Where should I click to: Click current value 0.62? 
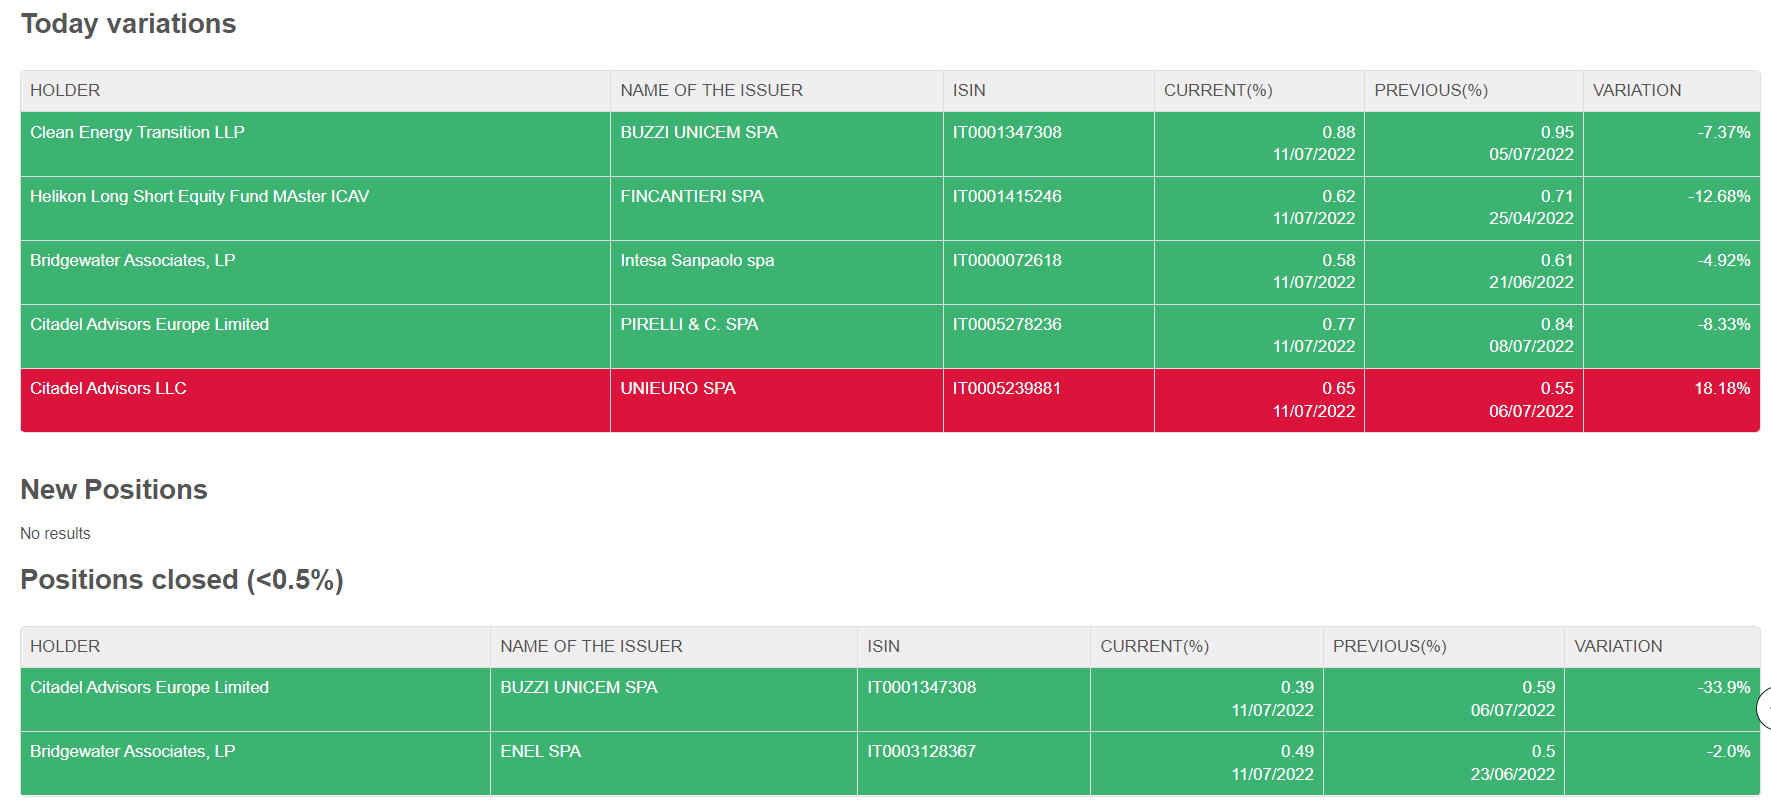(x=1338, y=196)
